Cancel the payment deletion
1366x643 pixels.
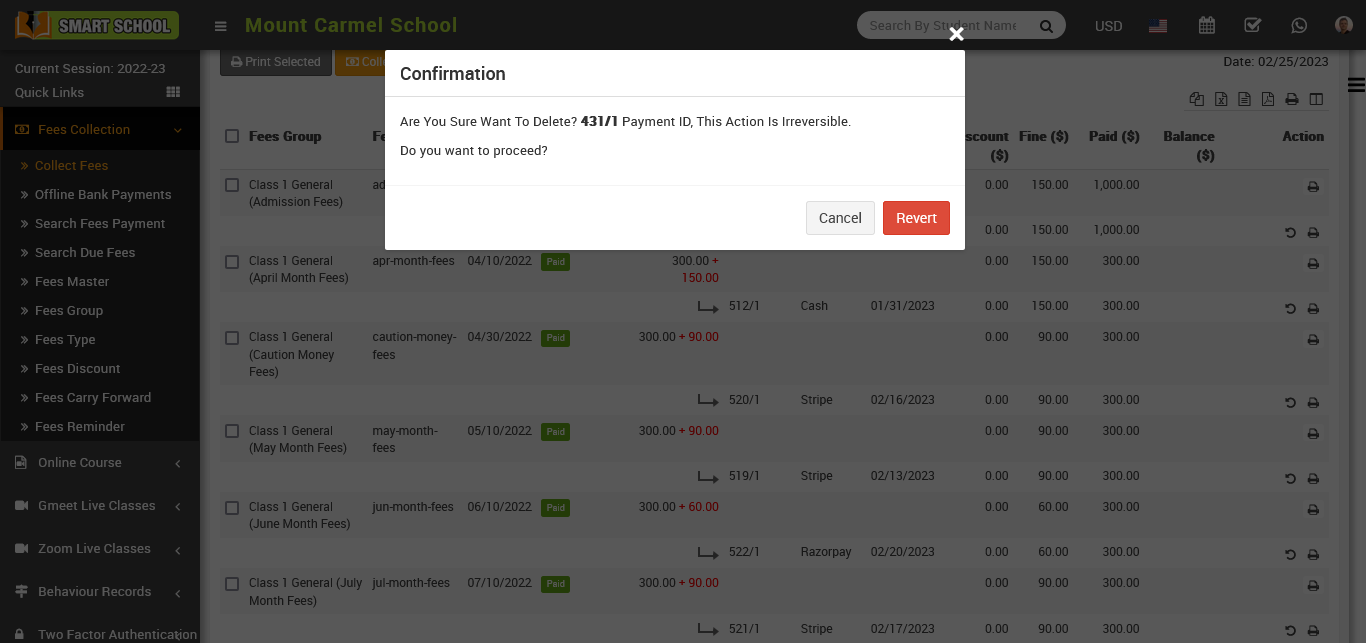click(840, 218)
